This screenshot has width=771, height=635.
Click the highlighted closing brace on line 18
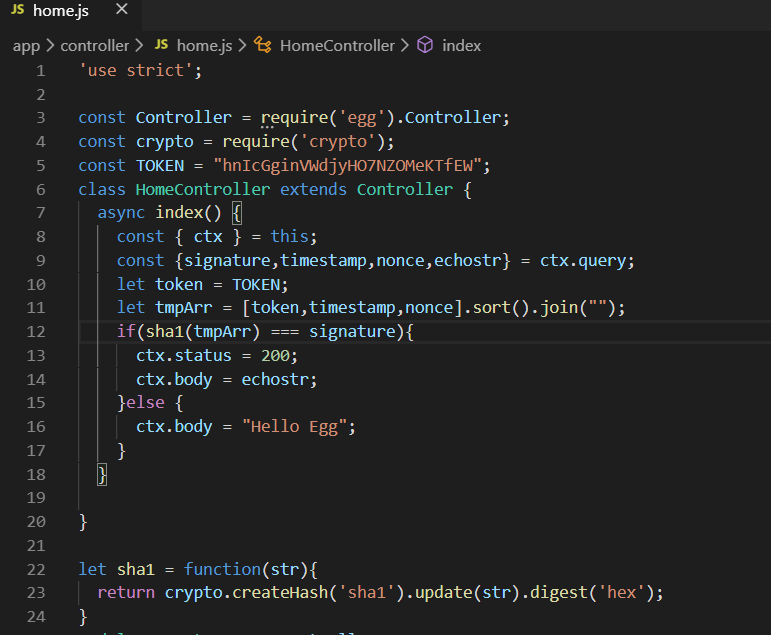click(x=102, y=474)
